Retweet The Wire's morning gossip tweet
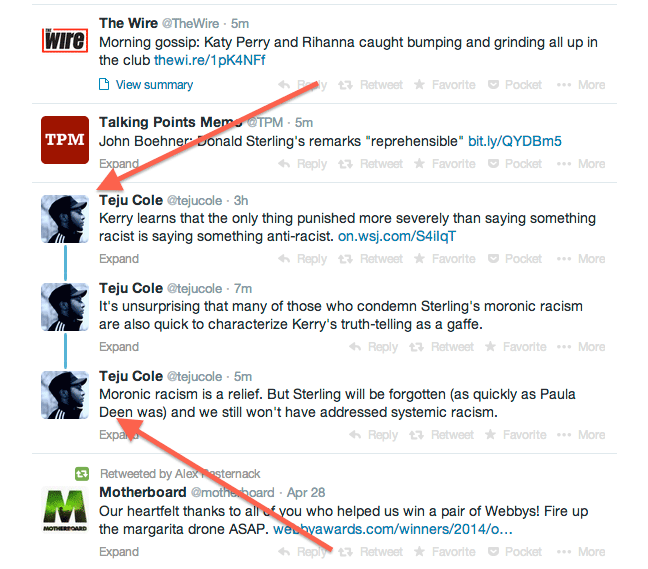Image resolution: width=648 pixels, height=569 pixels. pyautogui.click(x=370, y=85)
